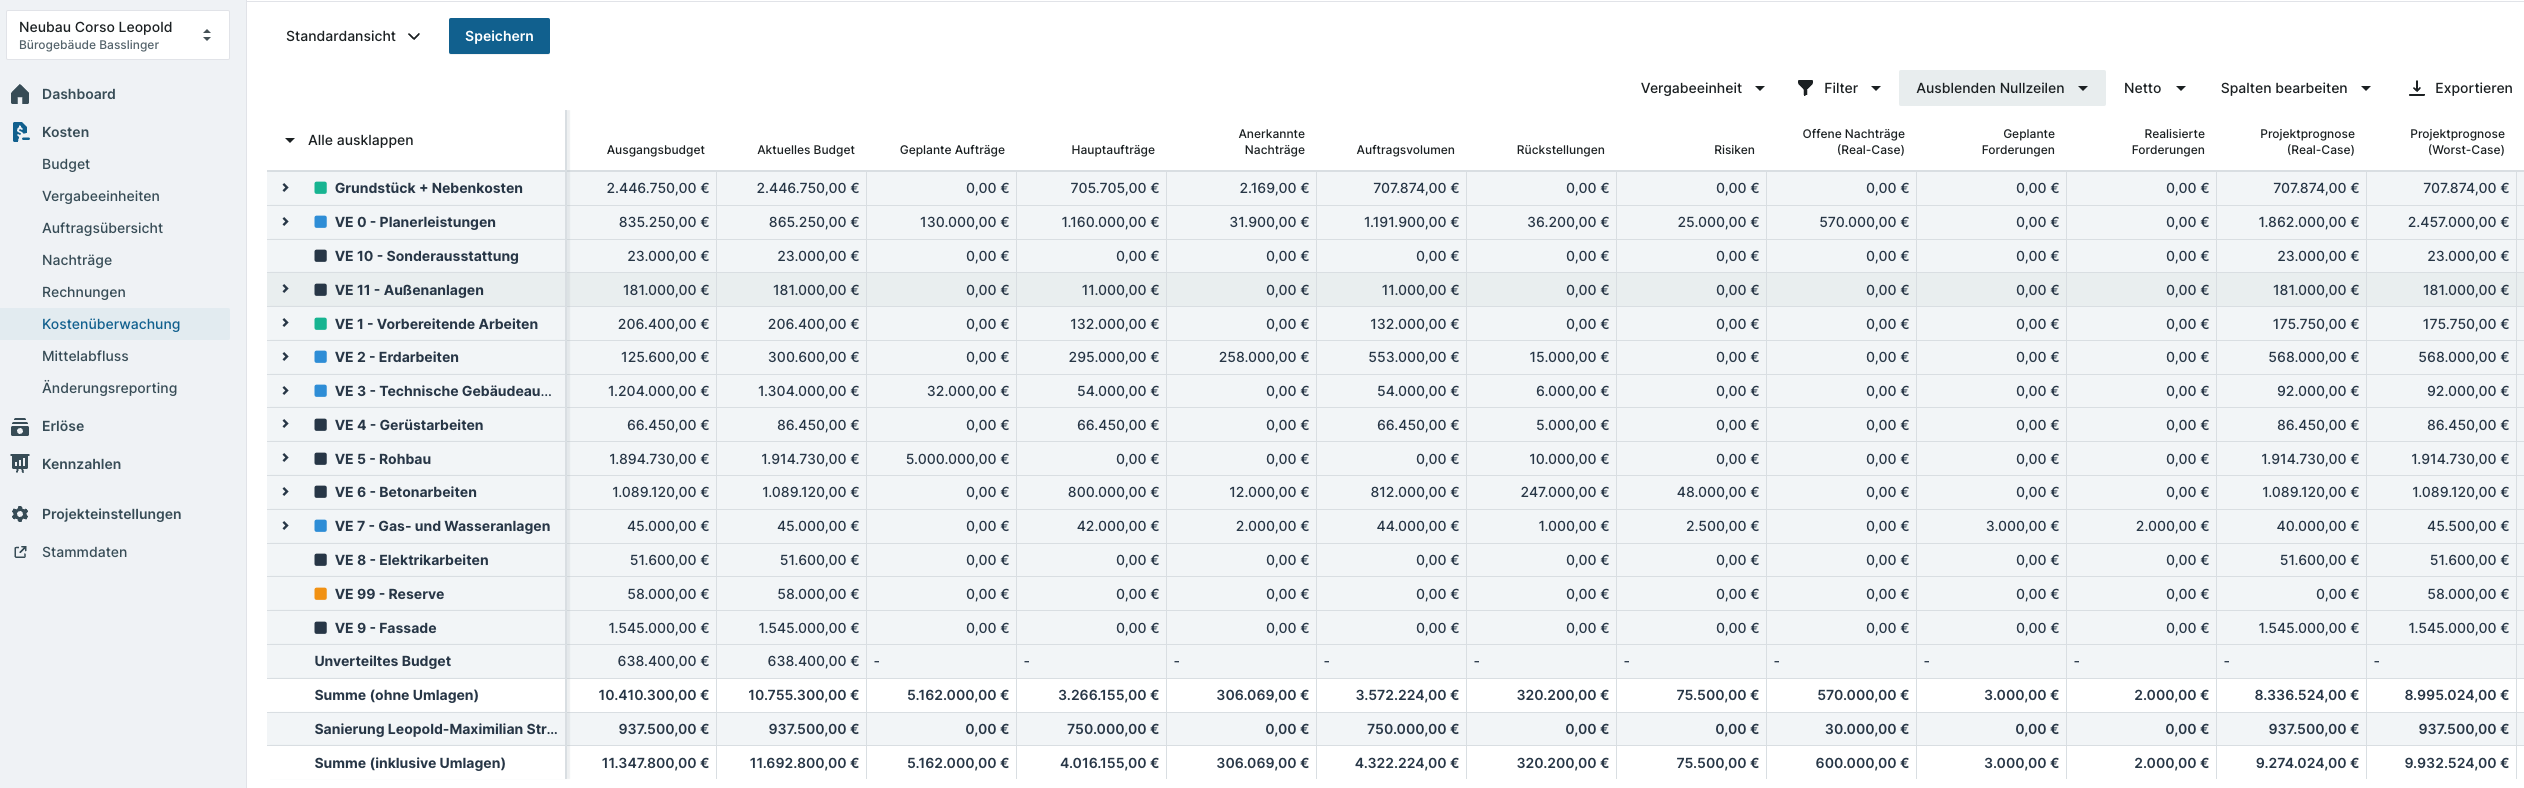
Task: Open the project switcher Neubau Corso Leopold
Action: point(118,35)
